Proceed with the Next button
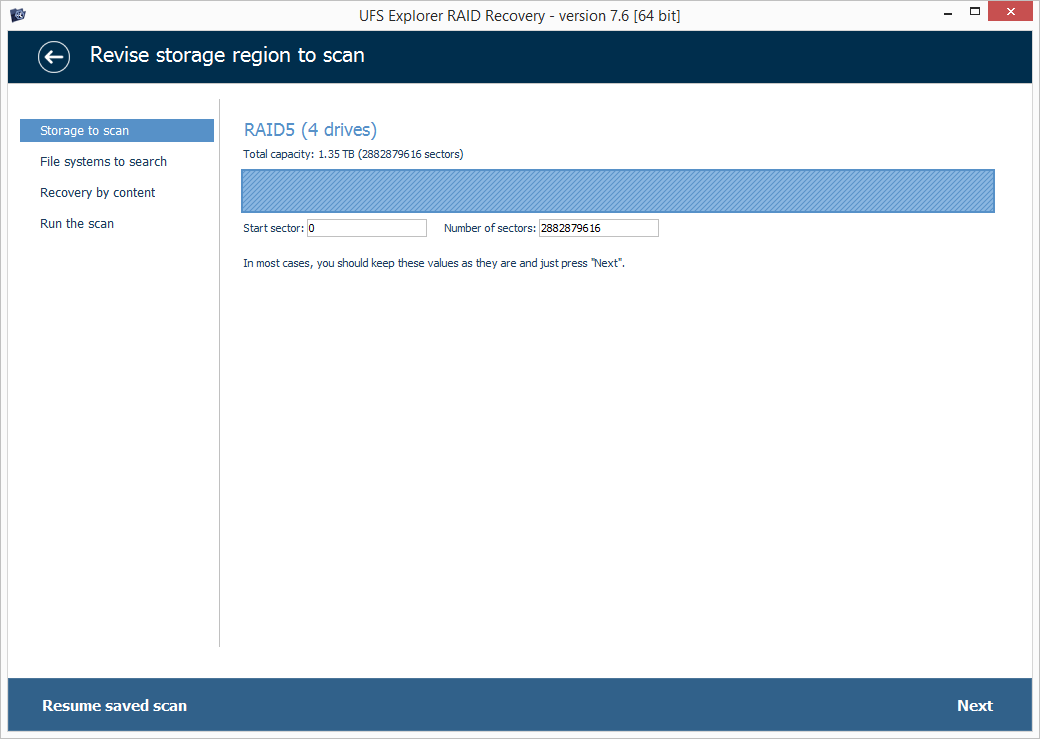 [974, 706]
